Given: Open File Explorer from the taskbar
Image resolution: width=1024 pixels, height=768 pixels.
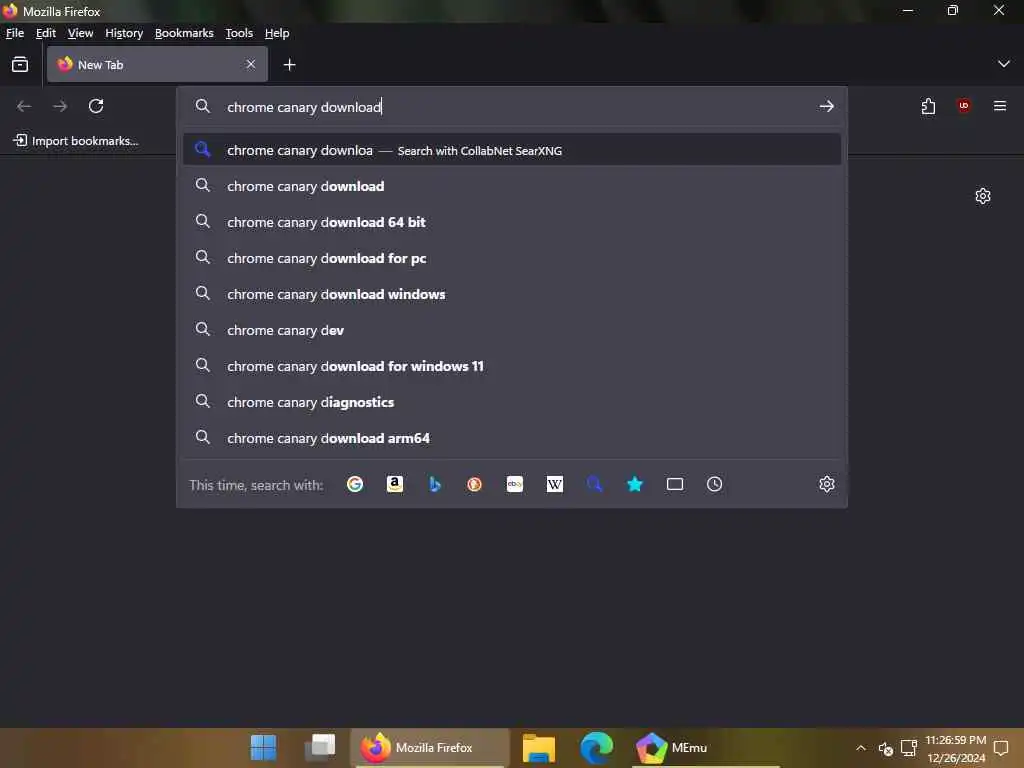Looking at the screenshot, I should [x=539, y=747].
